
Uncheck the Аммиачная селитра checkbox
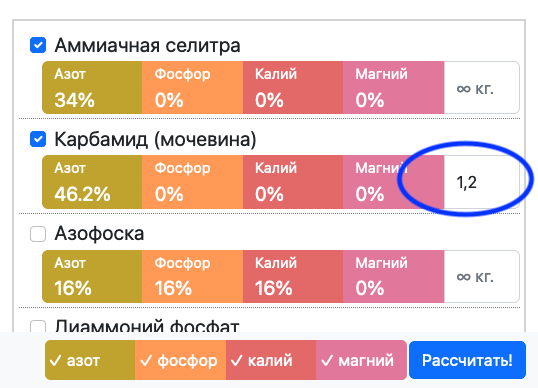coord(38,45)
